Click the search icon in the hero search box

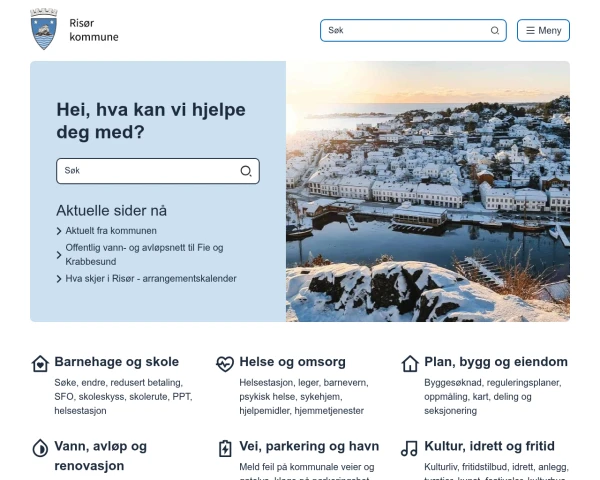point(246,171)
